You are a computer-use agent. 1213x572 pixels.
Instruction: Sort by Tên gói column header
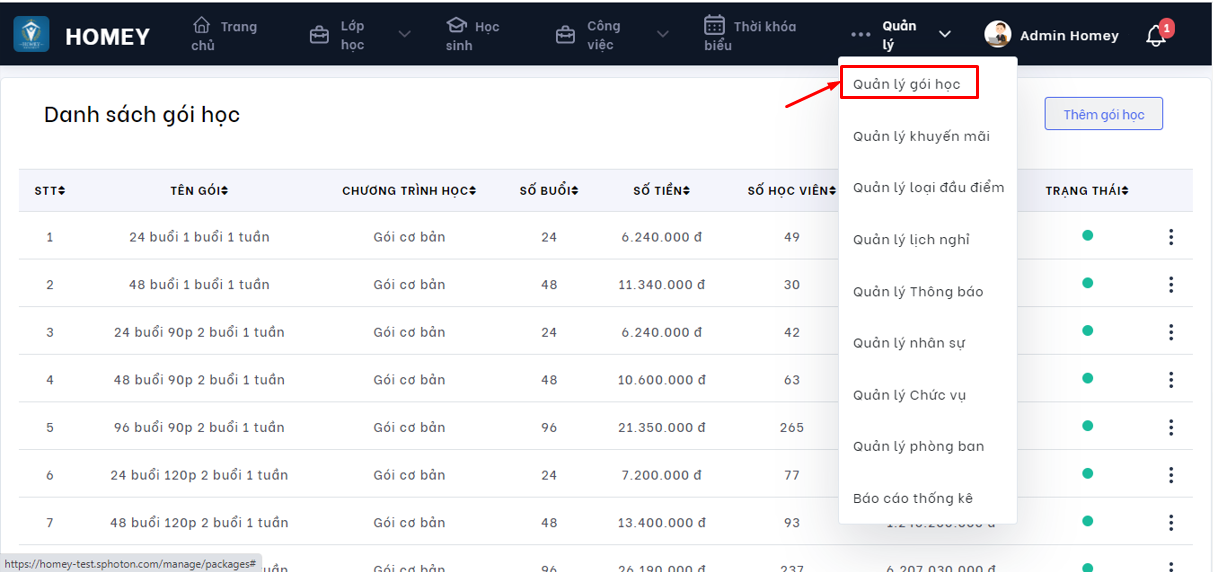[199, 191]
